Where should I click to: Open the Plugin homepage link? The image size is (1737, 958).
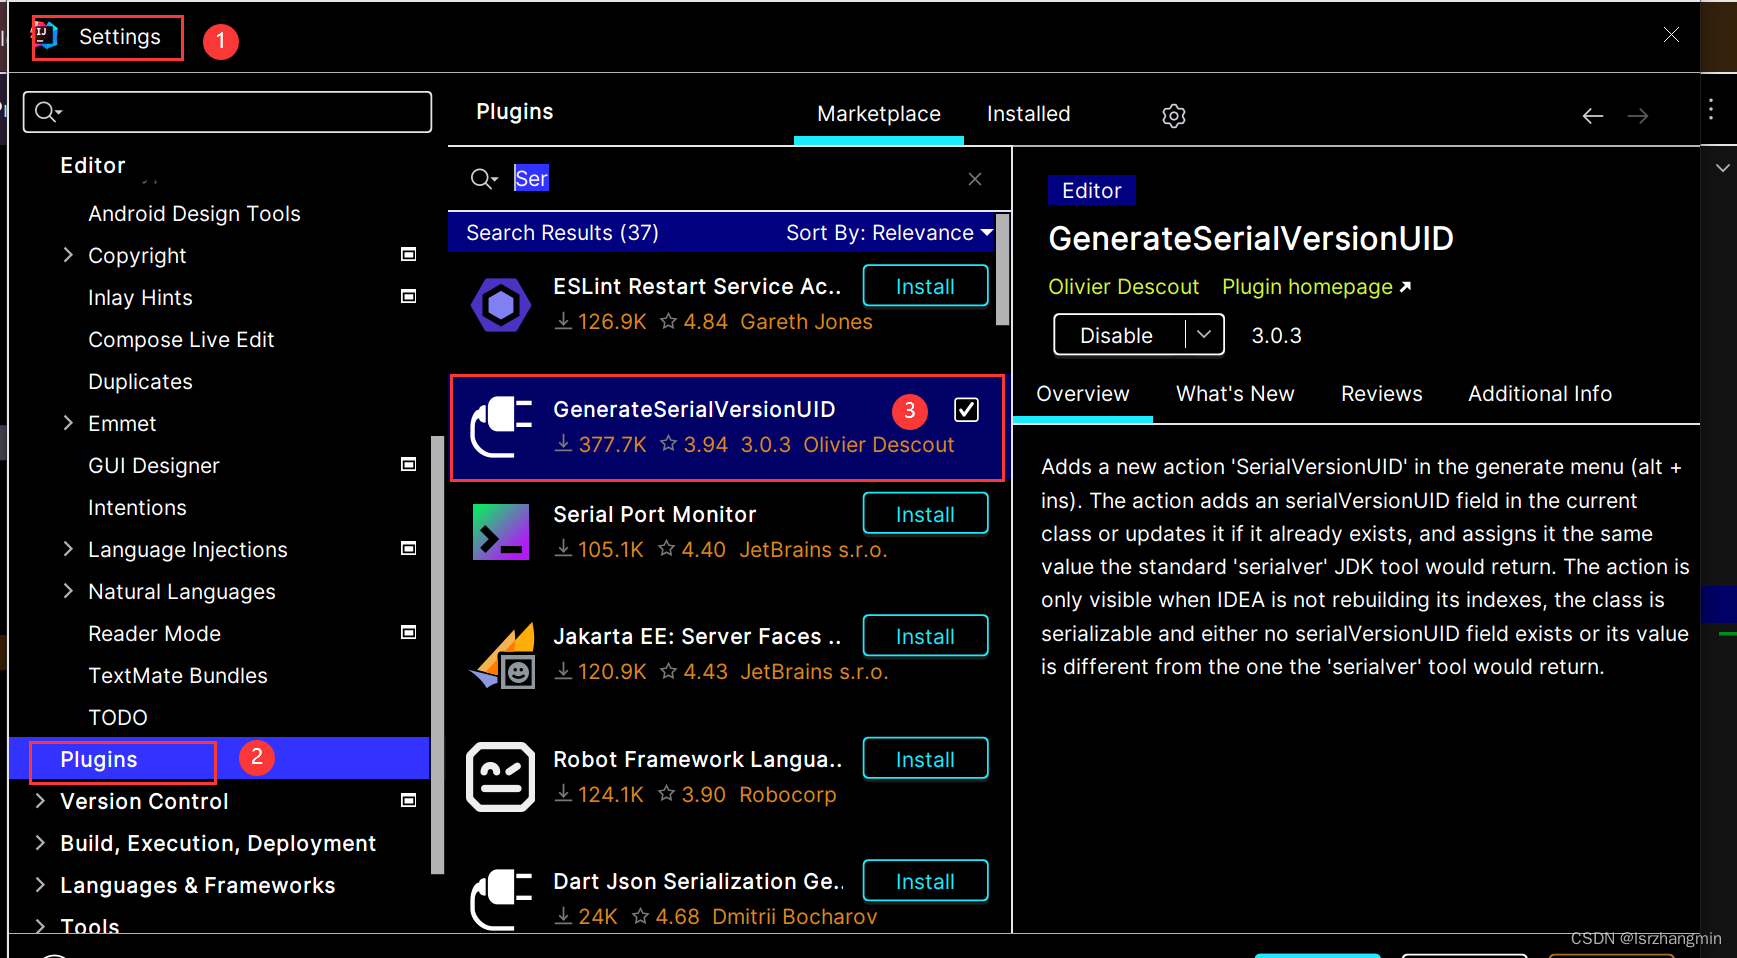click(1306, 287)
